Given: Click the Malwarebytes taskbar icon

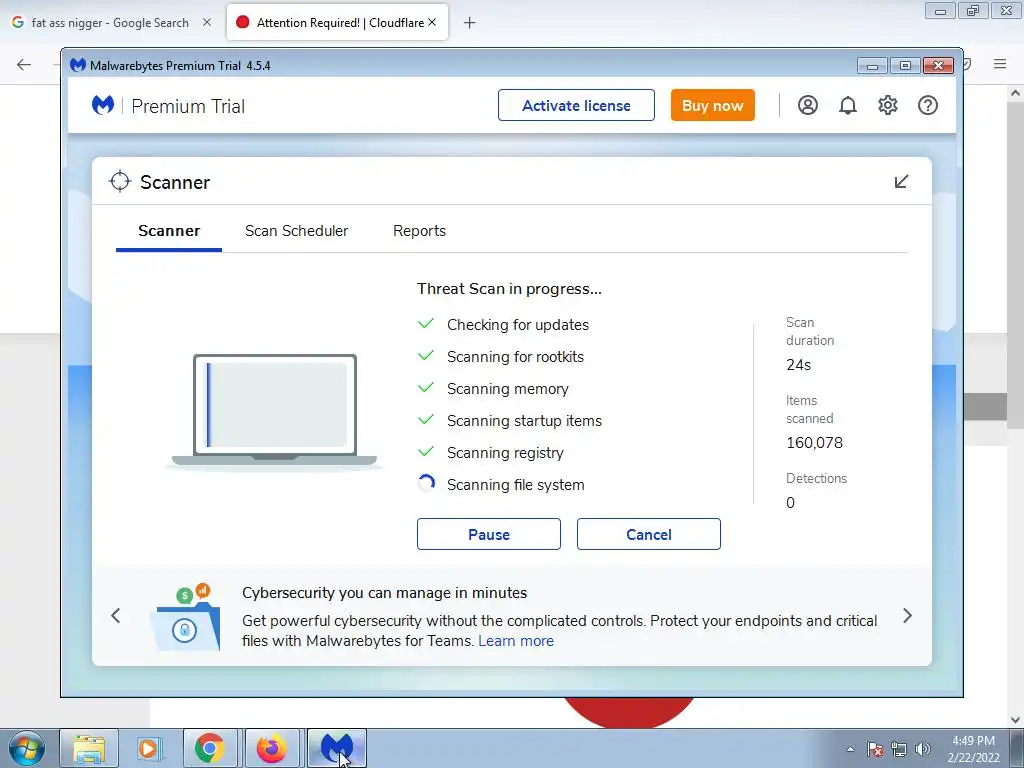Looking at the screenshot, I should pyautogui.click(x=336, y=748).
